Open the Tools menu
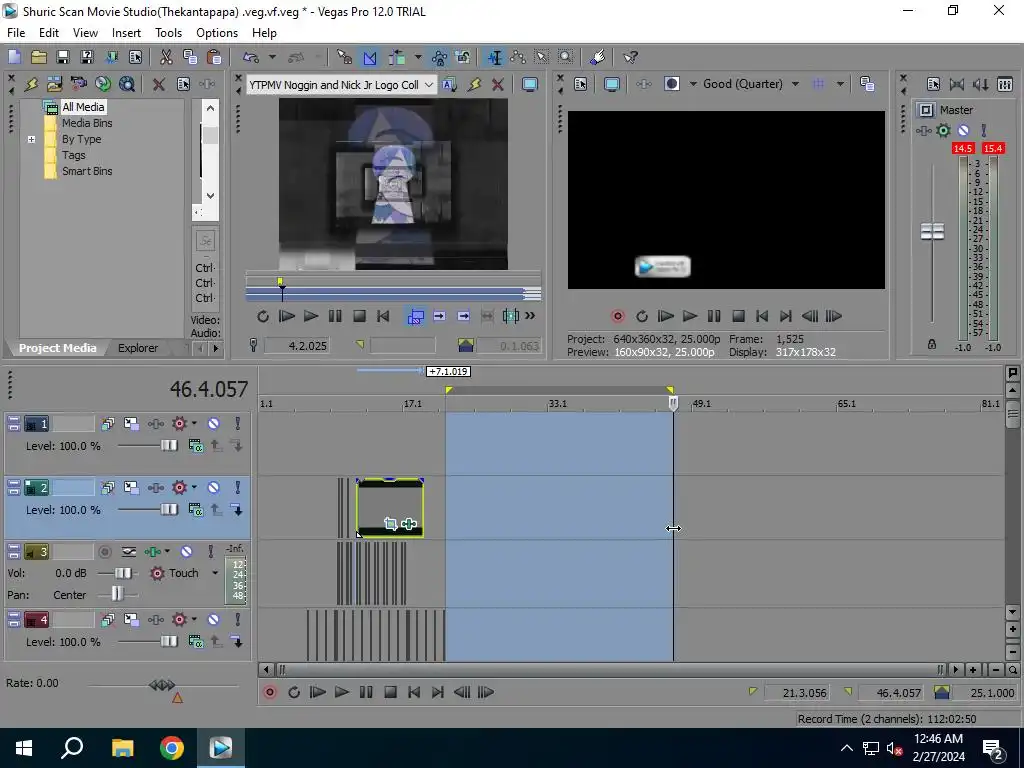This screenshot has height=768, width=1024. (x=168, y=33)
